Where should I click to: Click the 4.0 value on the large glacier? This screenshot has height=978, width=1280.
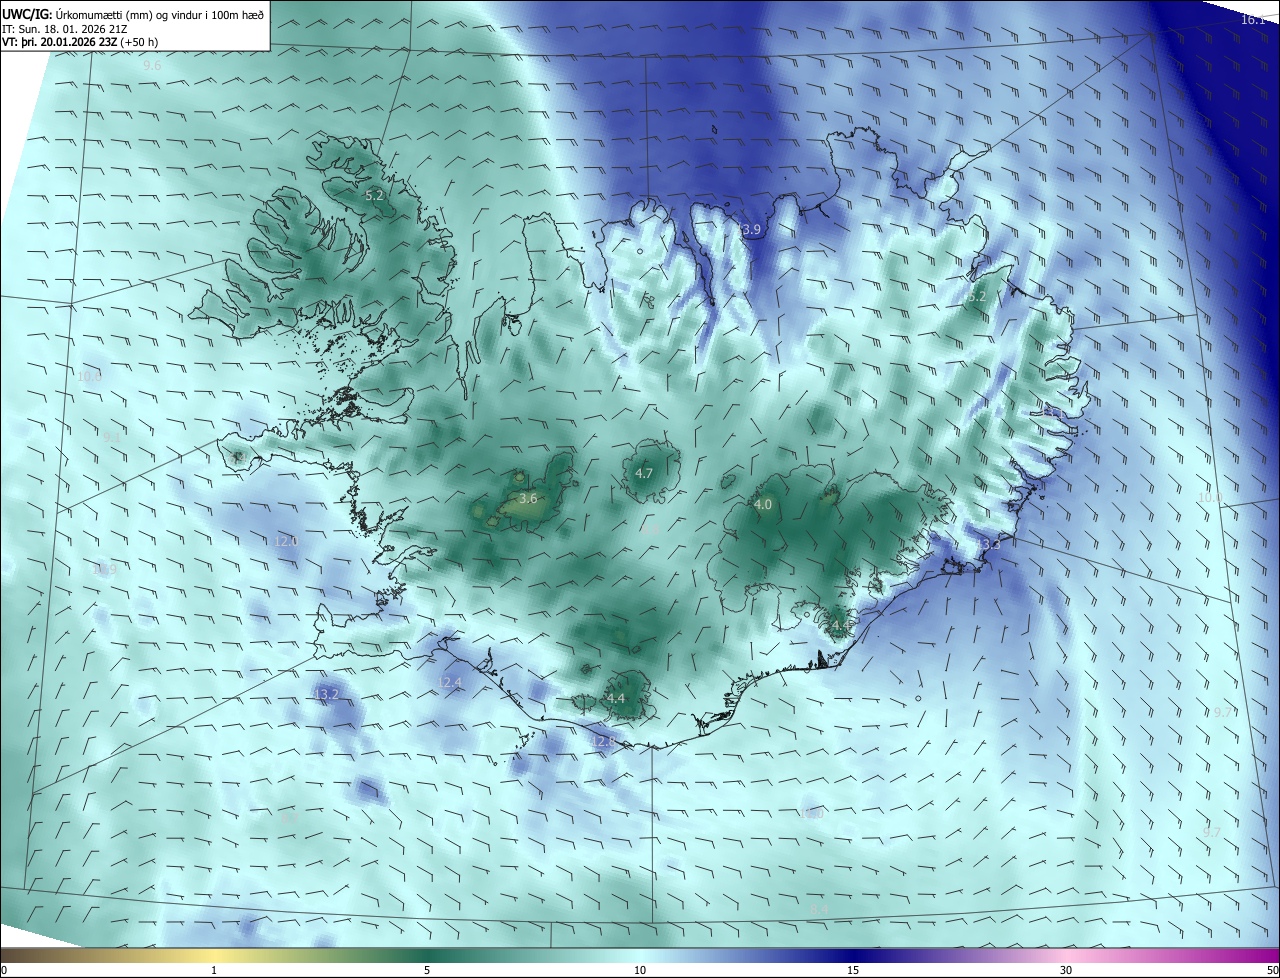pyautogui.click(x=763, y=505)
